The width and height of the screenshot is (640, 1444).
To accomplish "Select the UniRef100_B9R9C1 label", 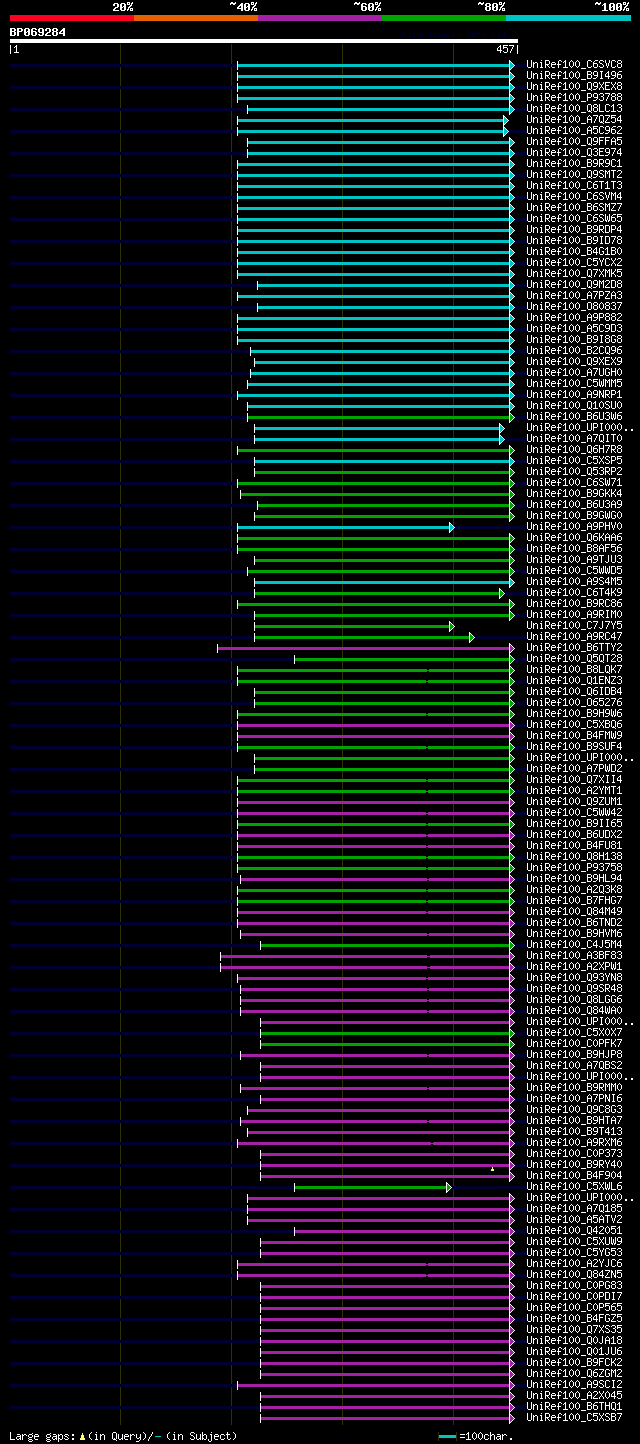I will [574, 163].
